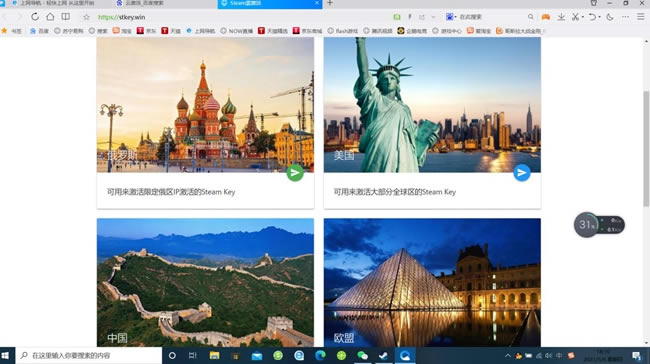The image size is (650, 364).
Task: Bookmark this page with the star icon
Action: [x=86, y=17]
